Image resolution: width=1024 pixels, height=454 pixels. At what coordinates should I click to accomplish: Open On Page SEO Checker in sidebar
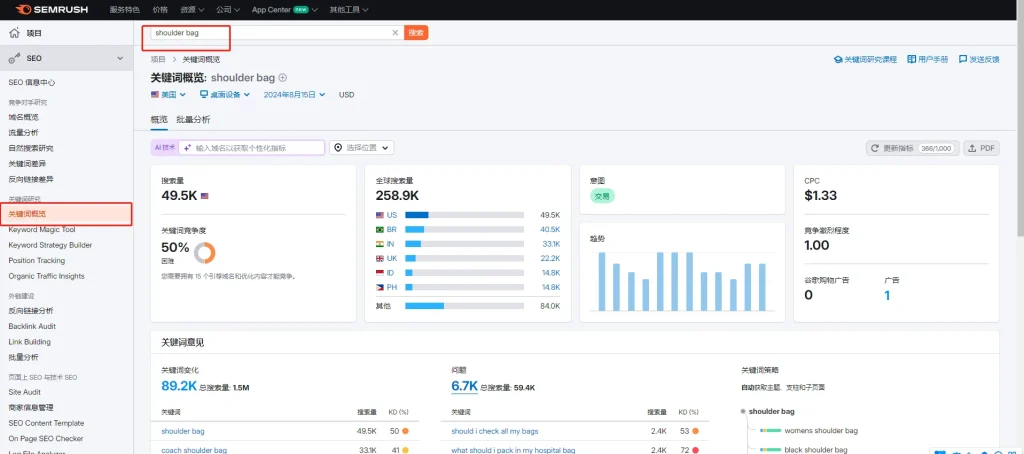click(46, 439)
